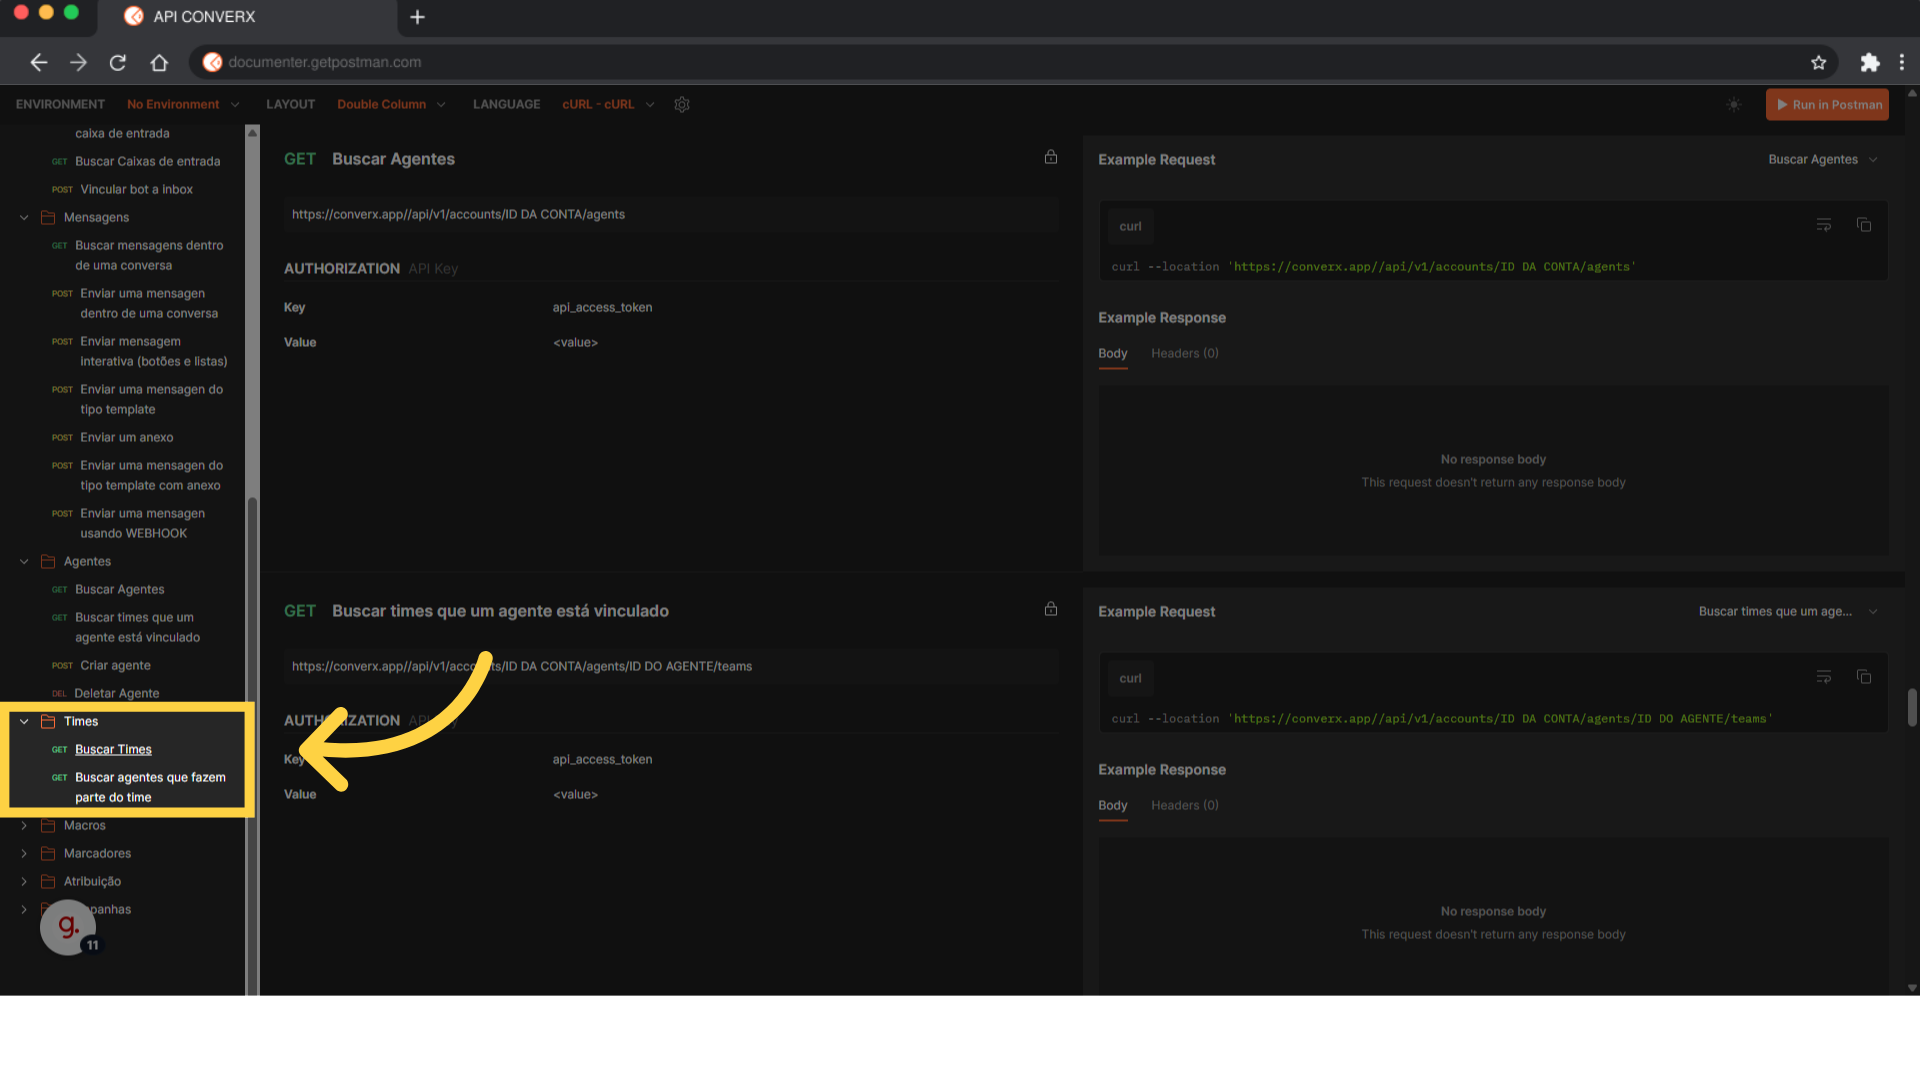Open the Double Column layout dropdown

click(391, 104)
